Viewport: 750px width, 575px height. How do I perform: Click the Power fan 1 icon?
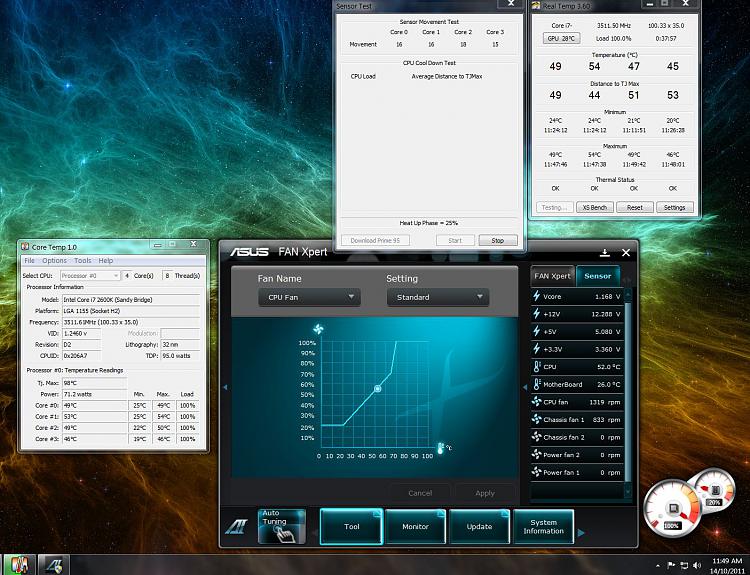pos(537,472)
